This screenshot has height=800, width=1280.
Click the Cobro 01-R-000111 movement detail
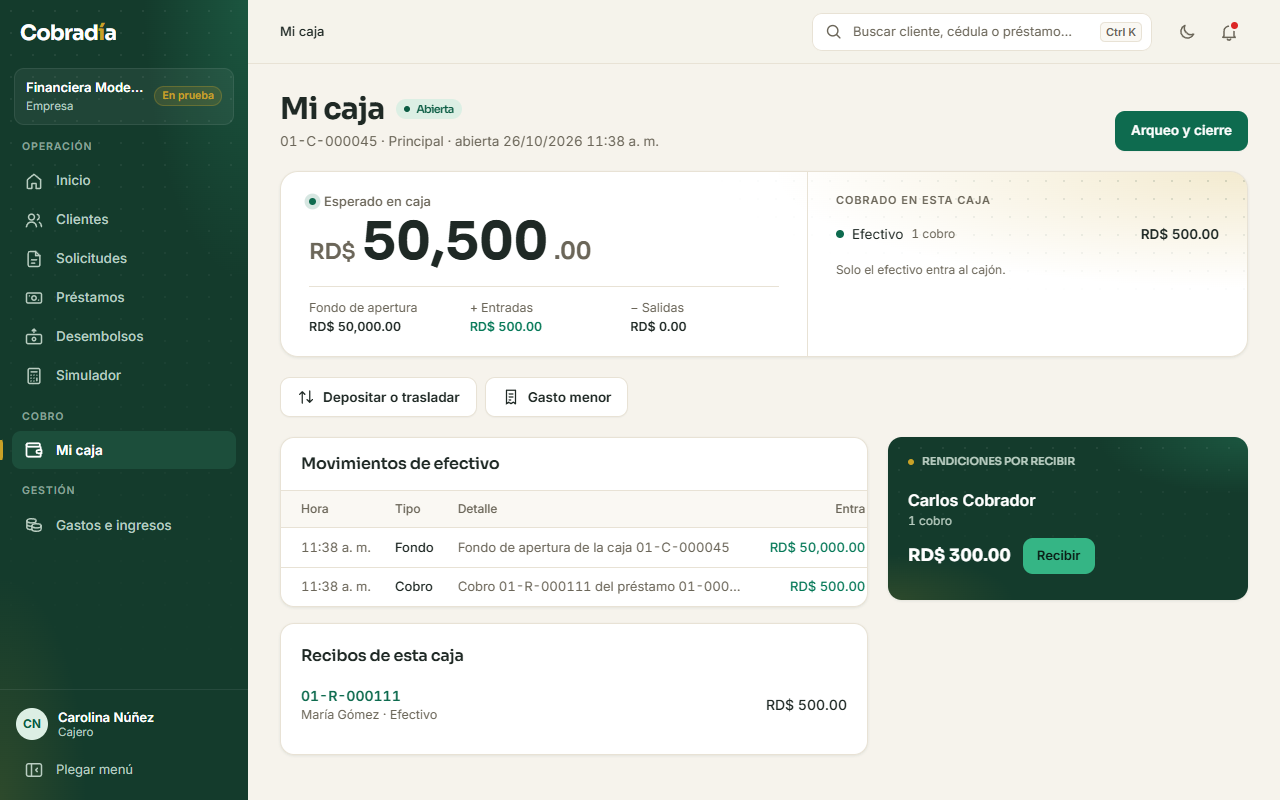599,587
